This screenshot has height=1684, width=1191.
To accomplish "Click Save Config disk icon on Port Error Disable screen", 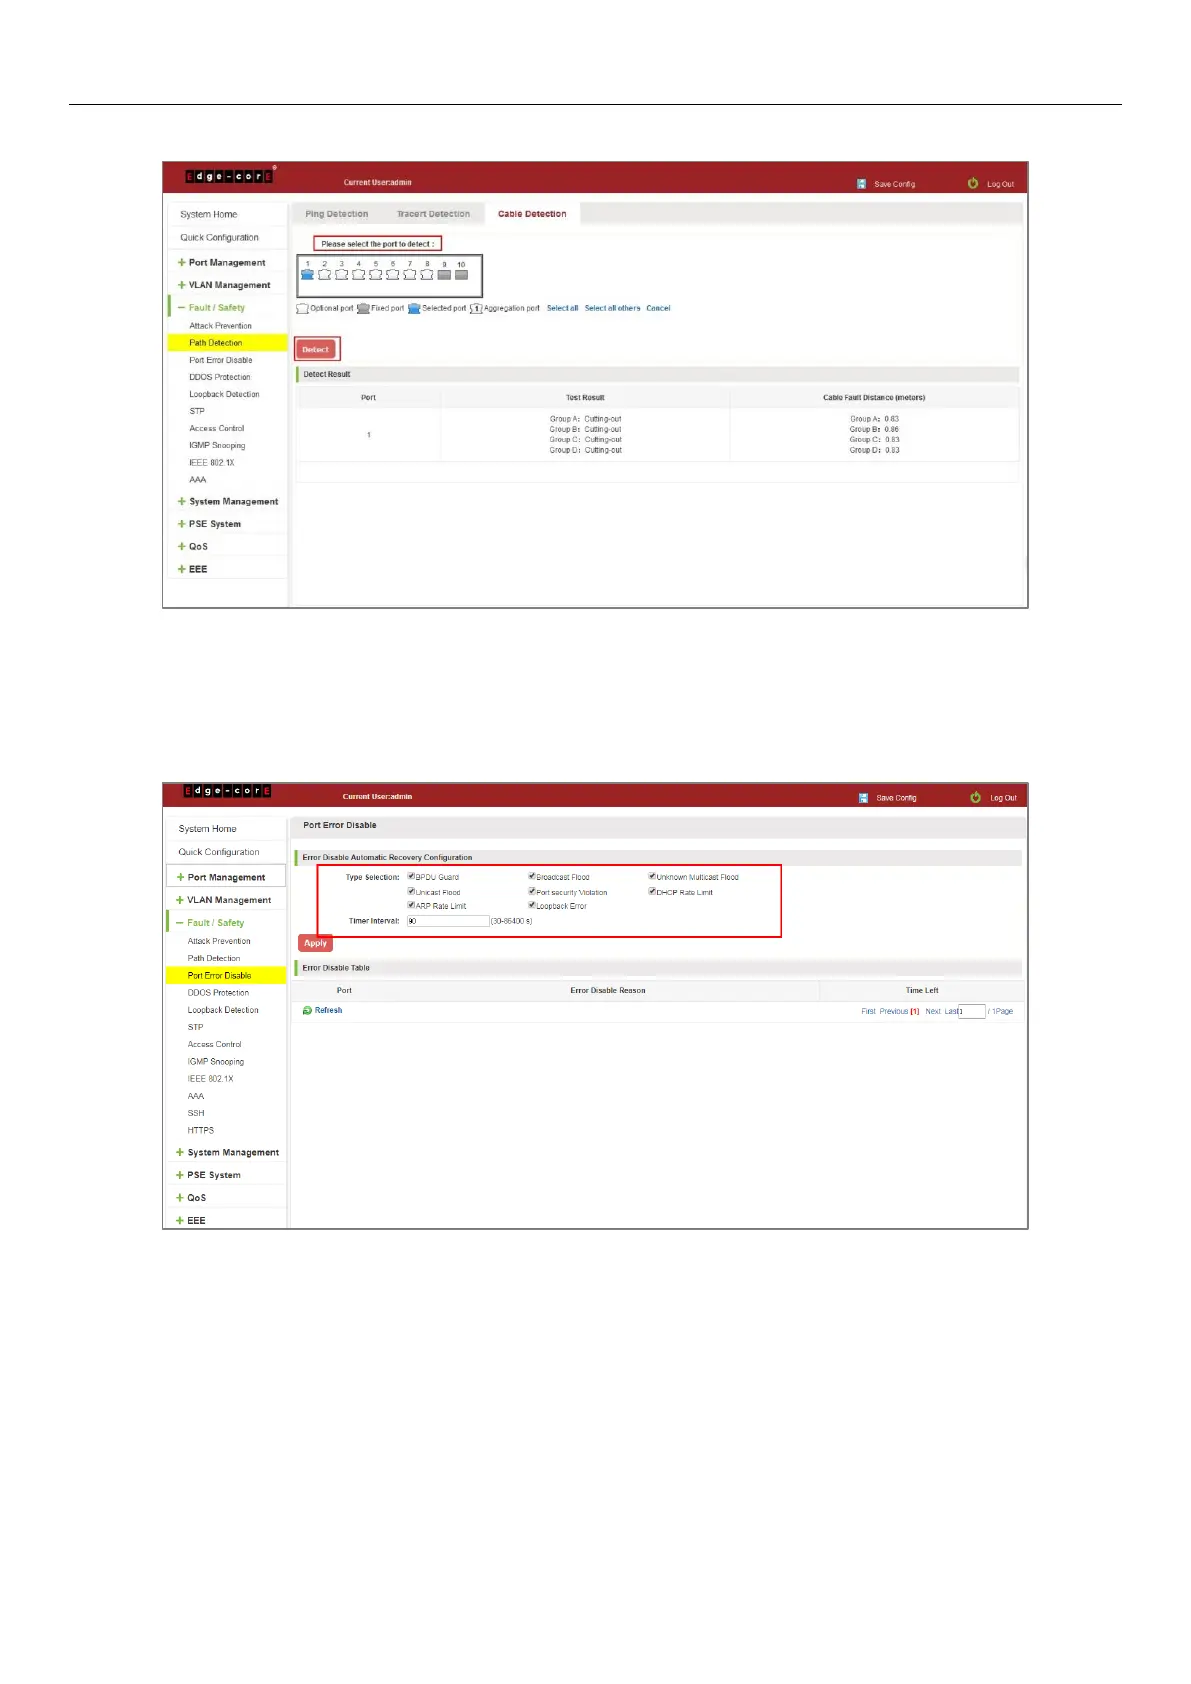I will point(863,798).
